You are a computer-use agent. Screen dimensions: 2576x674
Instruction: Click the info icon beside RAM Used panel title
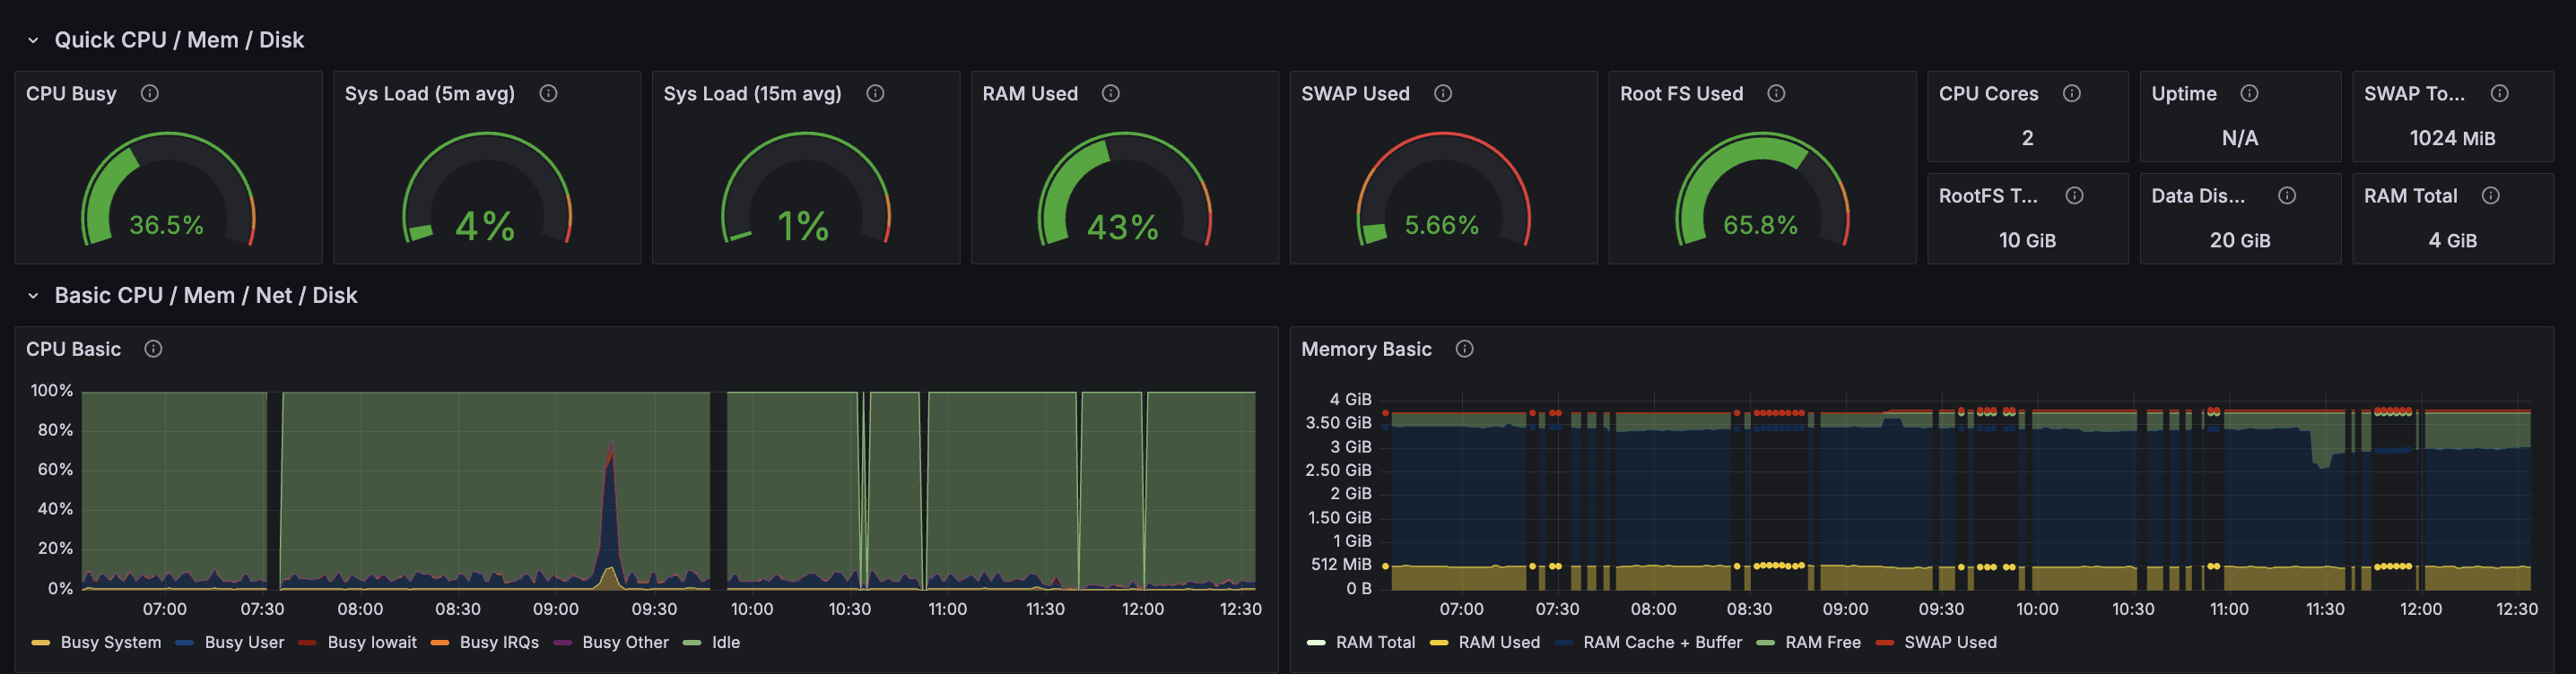(1111, 93)
